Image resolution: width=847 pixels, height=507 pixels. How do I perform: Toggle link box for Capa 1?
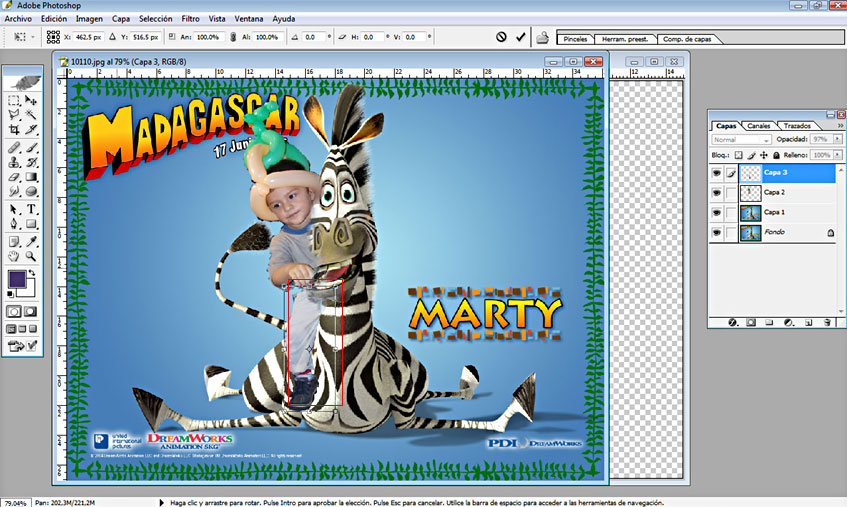(731, 212)
